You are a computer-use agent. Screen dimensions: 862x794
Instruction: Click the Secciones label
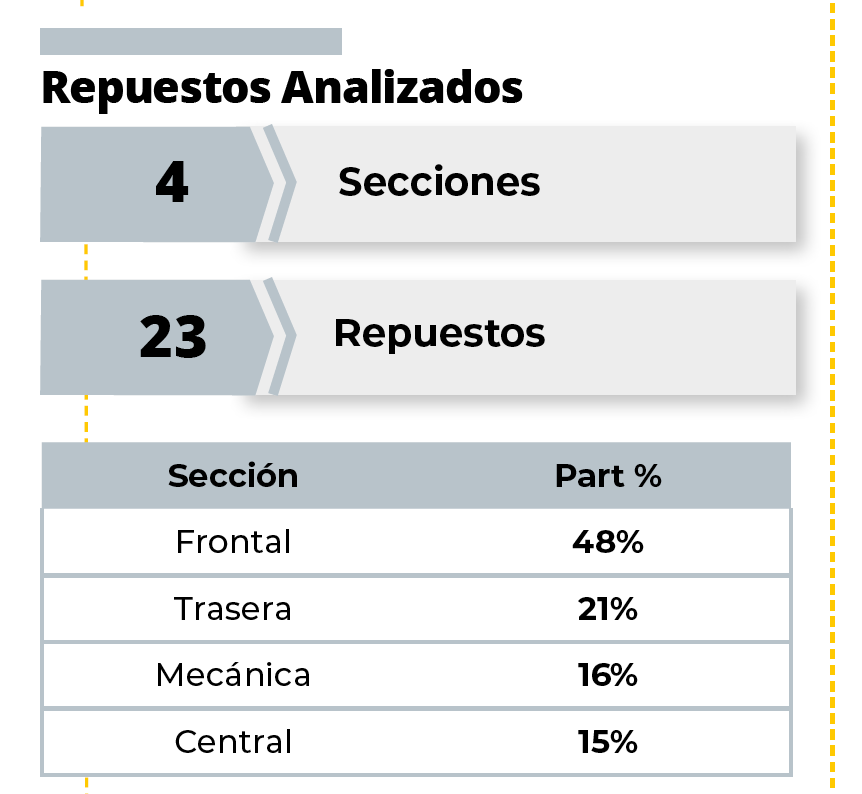(439, 182)
